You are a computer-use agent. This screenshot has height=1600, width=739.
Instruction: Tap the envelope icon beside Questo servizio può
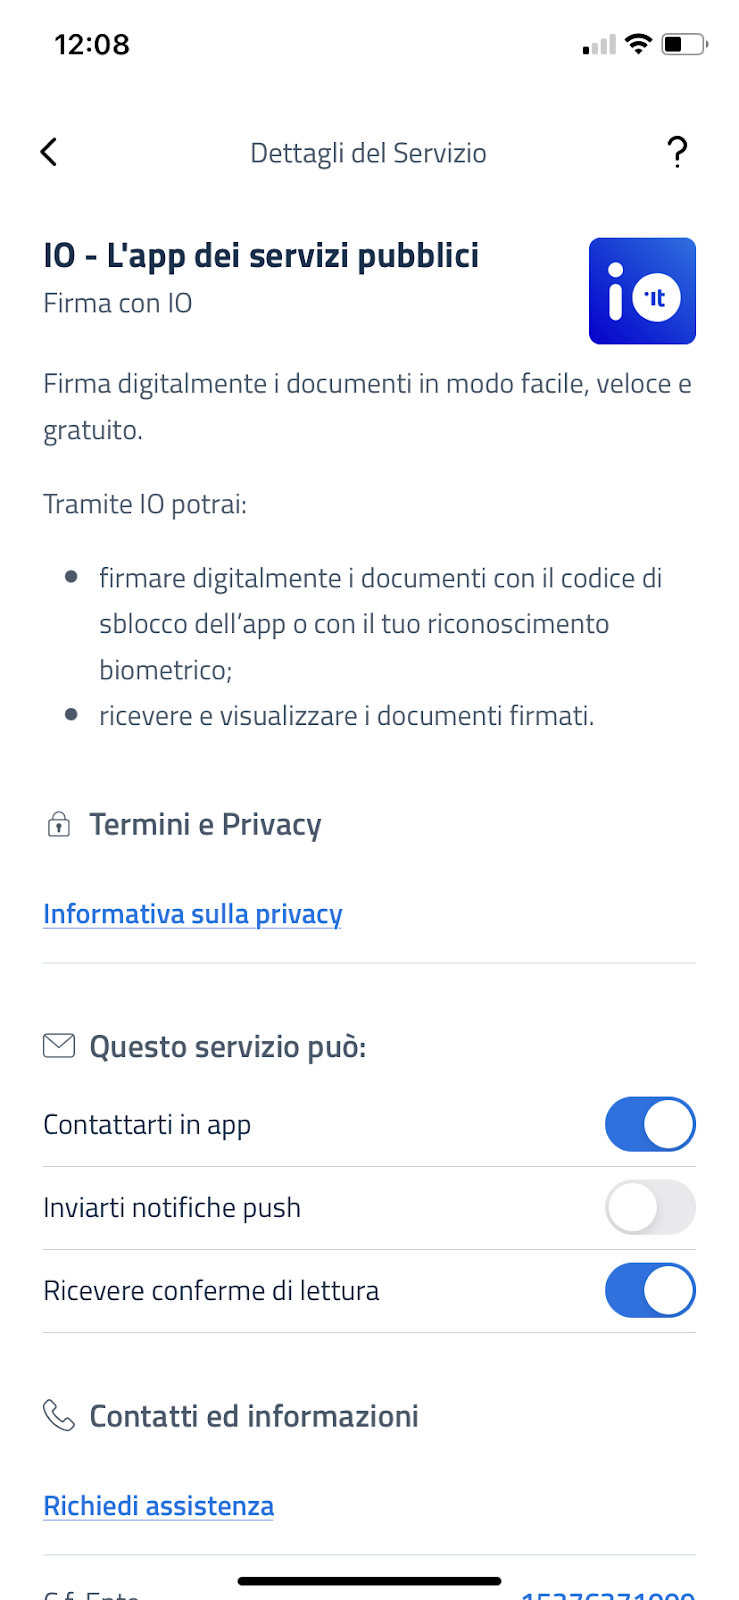pyautogui.click(x=59, y=1046)
